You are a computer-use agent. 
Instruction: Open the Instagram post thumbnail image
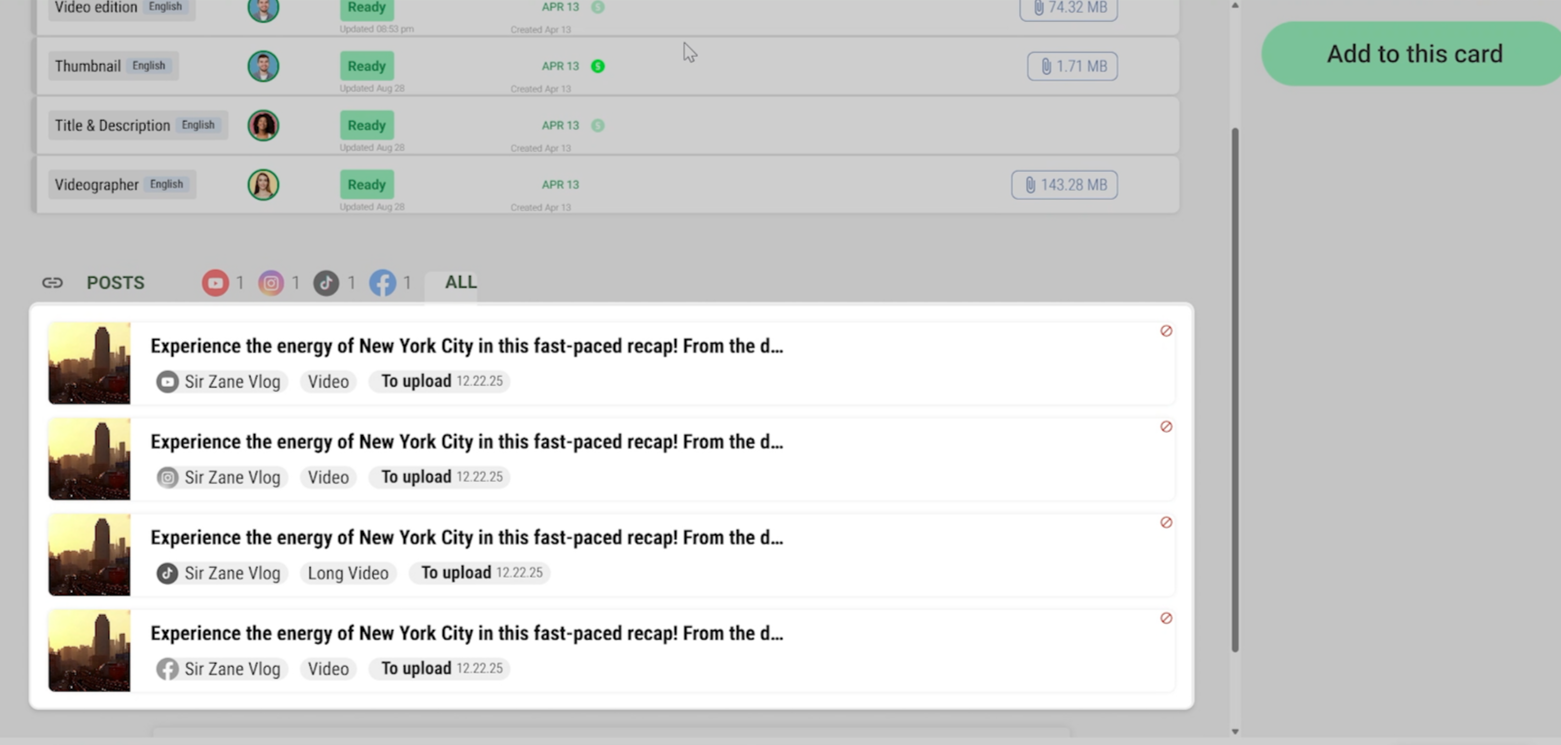pos(89,459)
